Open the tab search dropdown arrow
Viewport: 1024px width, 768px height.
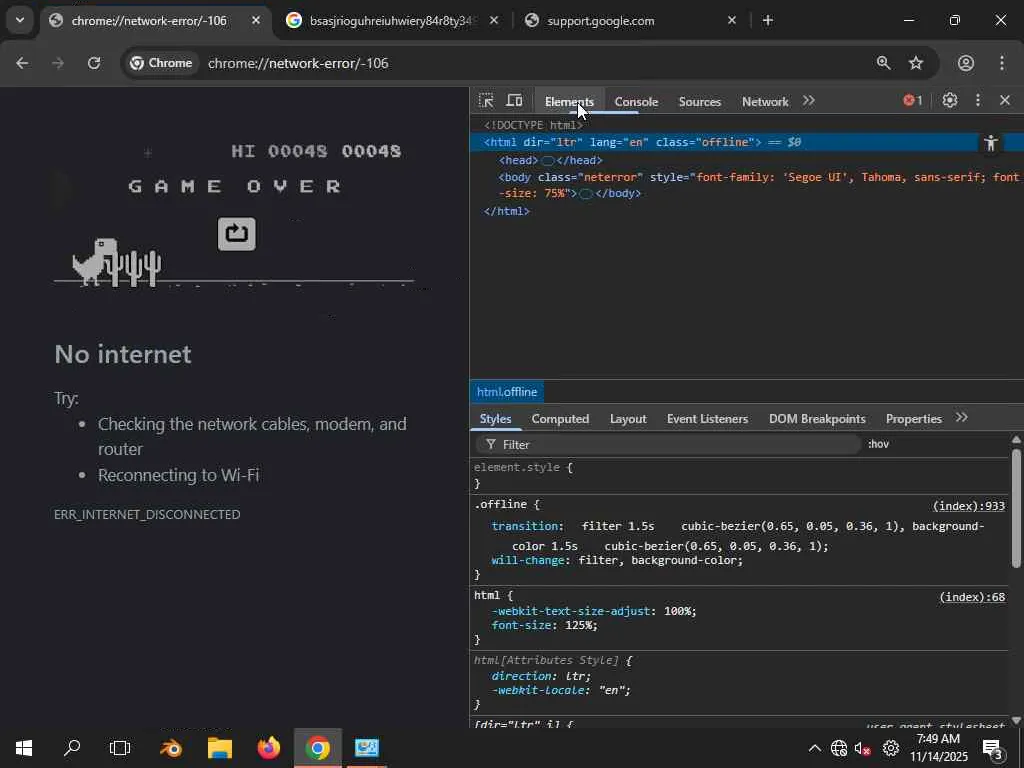pos(20,20)
